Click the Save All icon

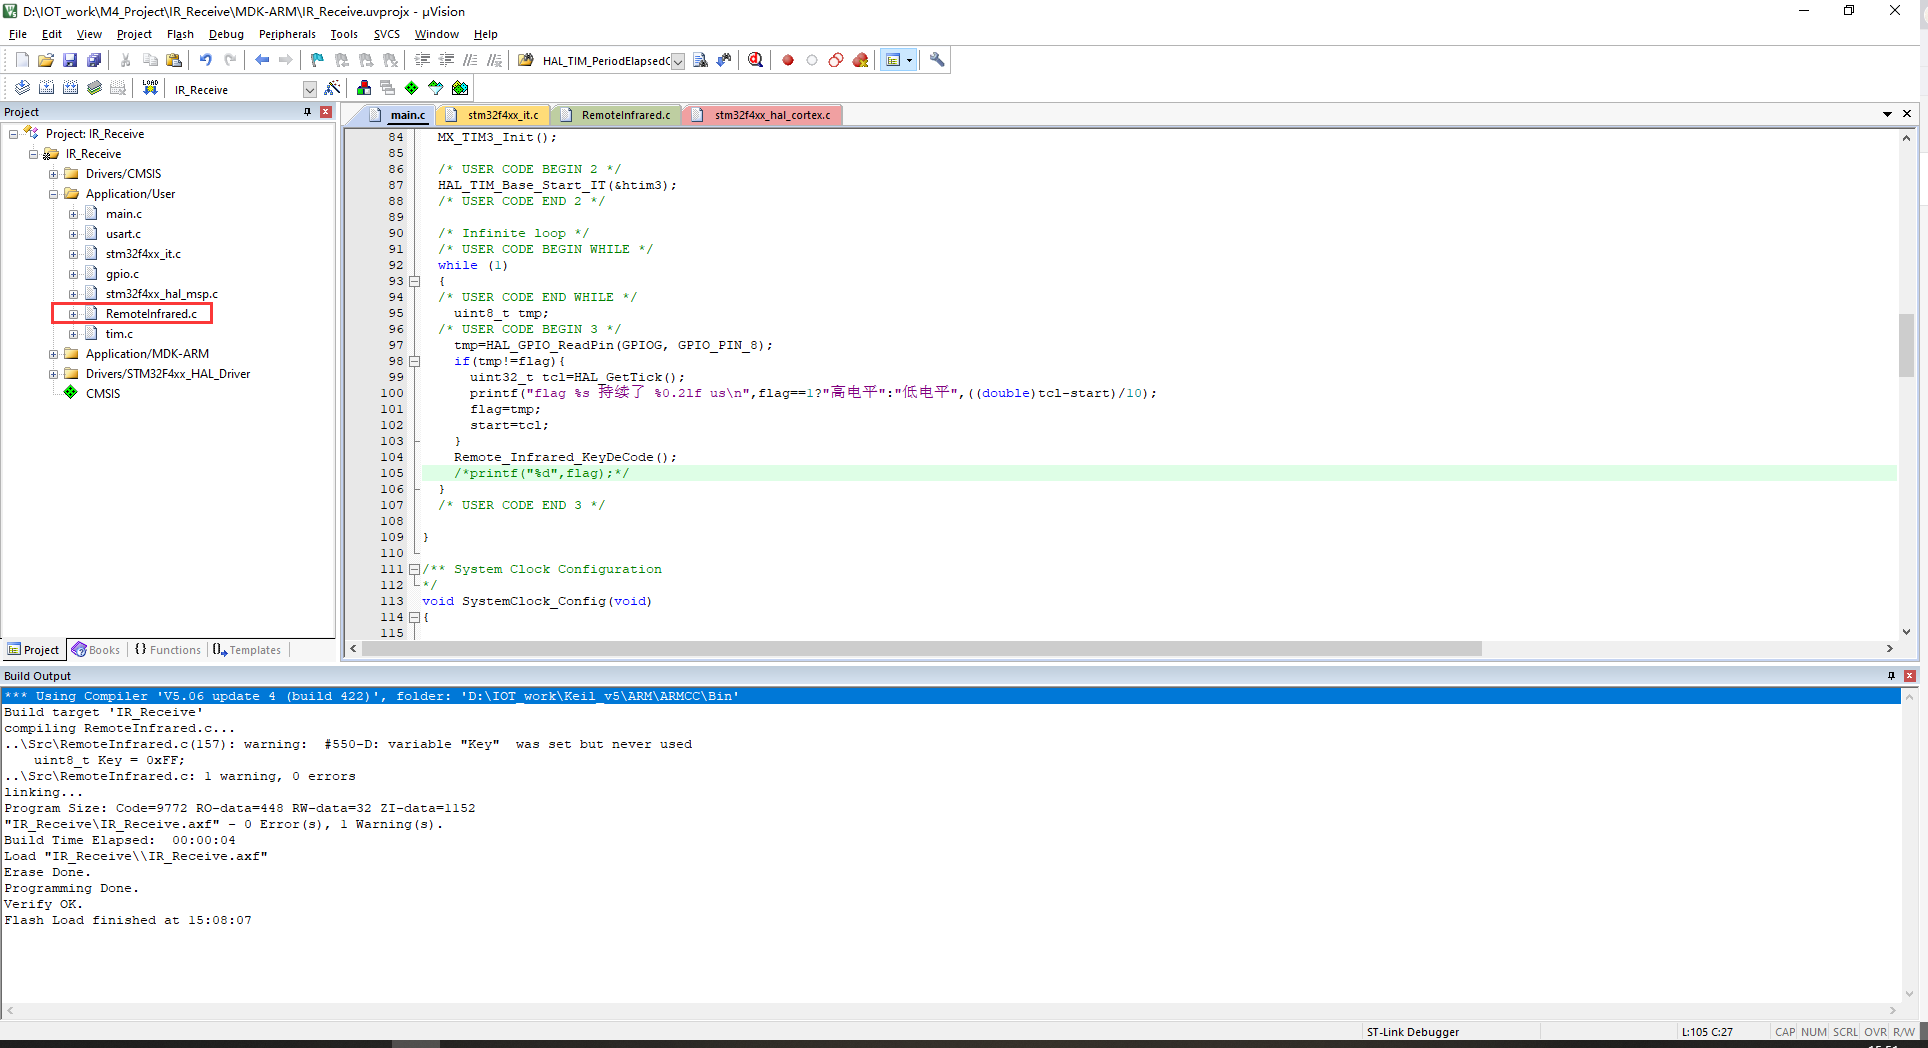click(x=94, y=60)
